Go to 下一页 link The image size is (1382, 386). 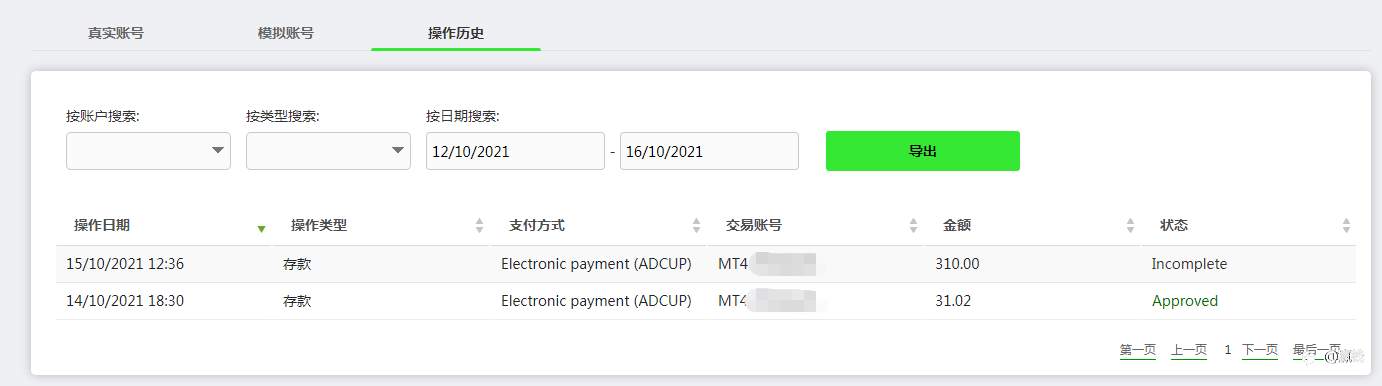[1260, 350]
